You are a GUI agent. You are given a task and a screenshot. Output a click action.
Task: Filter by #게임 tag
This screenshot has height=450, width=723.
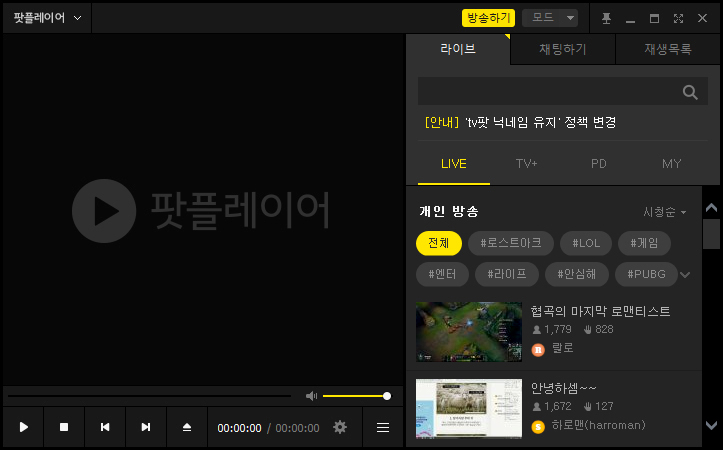tap(644, 243)
